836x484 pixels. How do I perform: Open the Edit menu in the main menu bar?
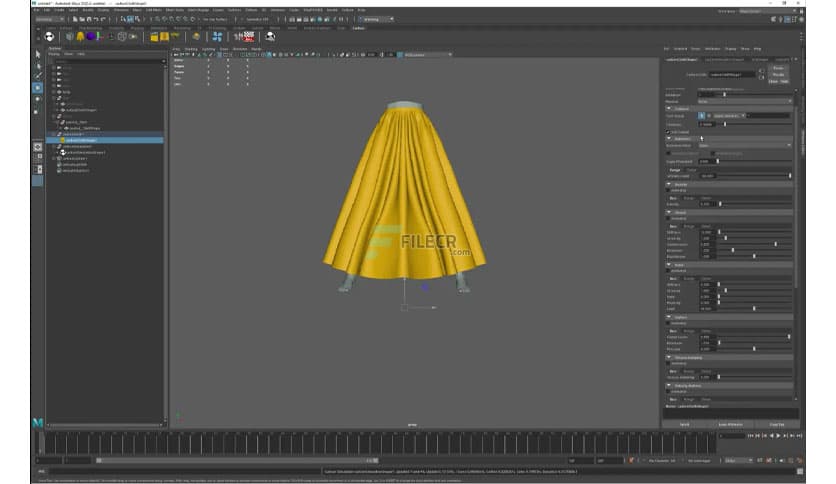click(x=47, y=10)
